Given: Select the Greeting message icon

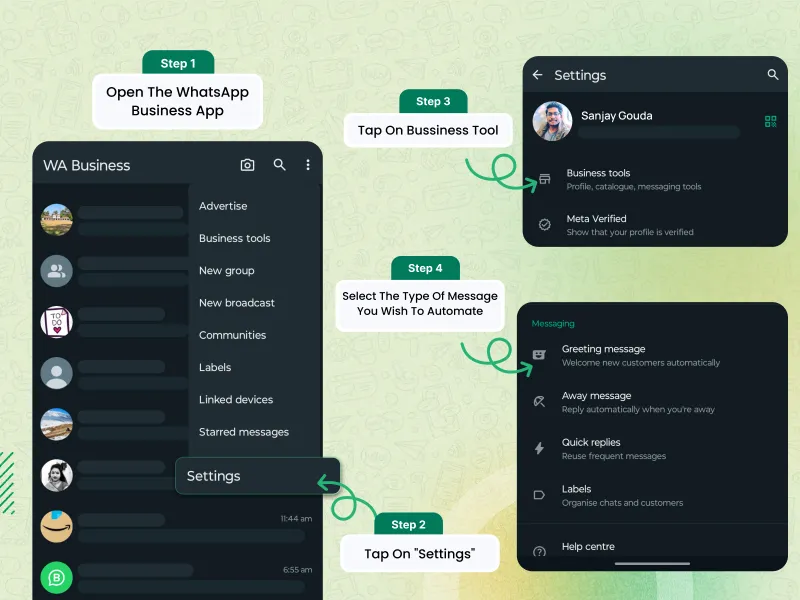Looking at the screenshot, I should pos(540,355).
